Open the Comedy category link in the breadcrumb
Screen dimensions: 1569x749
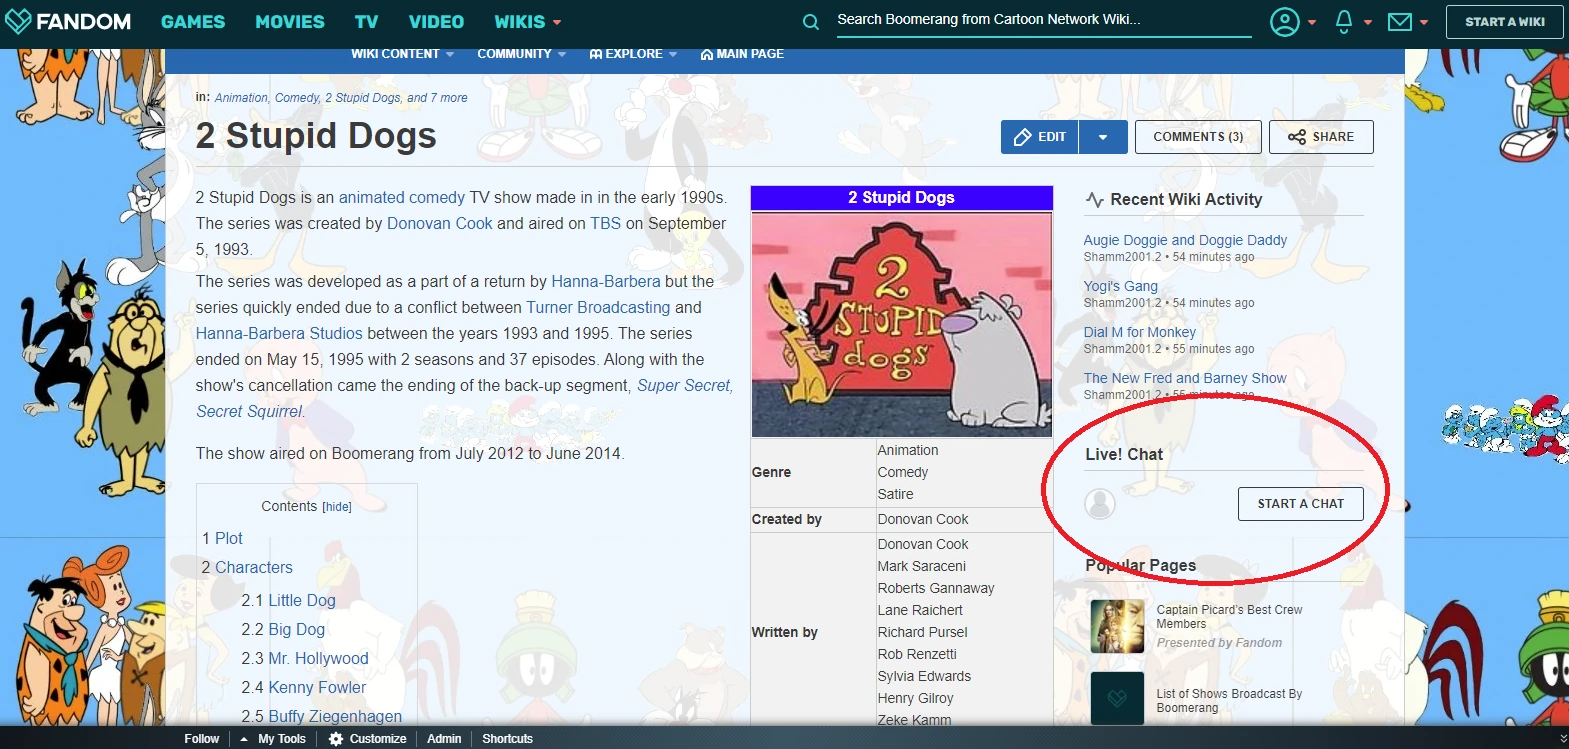tap(297, 98)
